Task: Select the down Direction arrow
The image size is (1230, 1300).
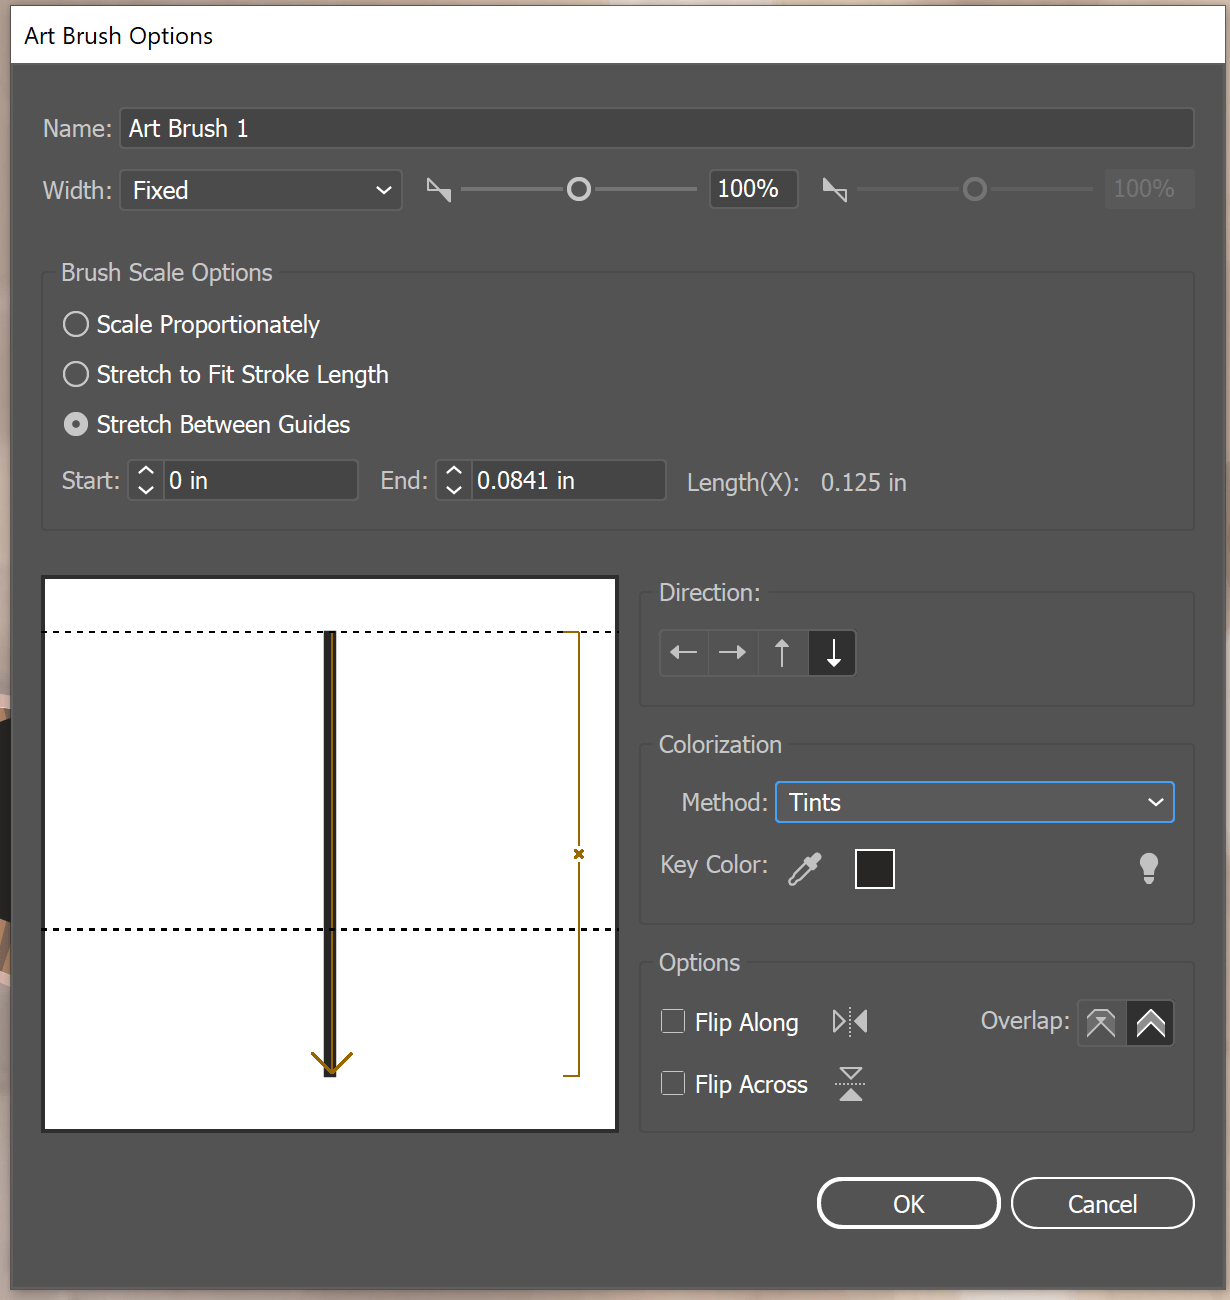Action: [832, 652]
